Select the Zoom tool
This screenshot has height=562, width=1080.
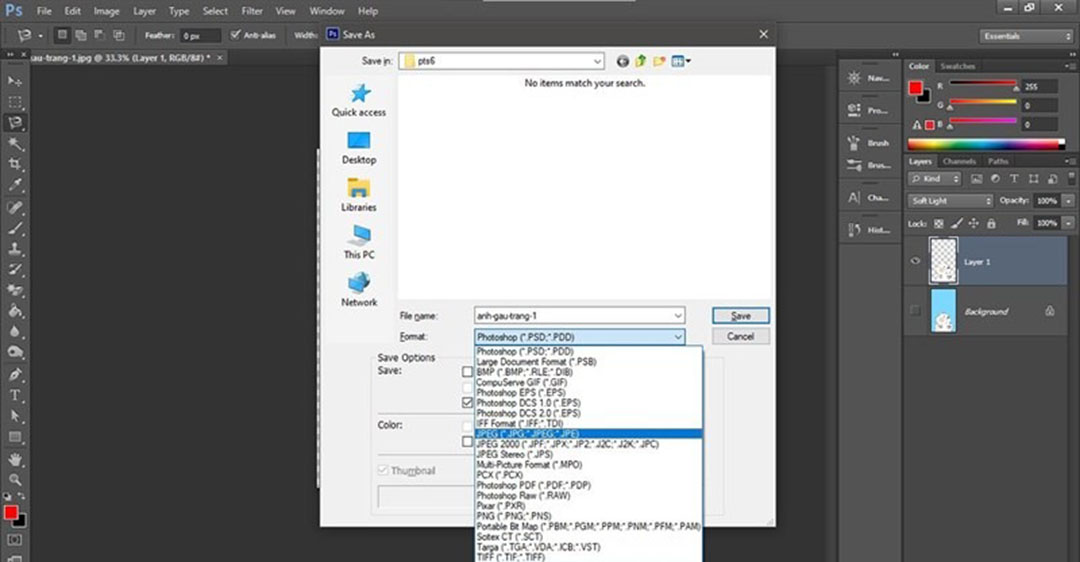(14, 479)
